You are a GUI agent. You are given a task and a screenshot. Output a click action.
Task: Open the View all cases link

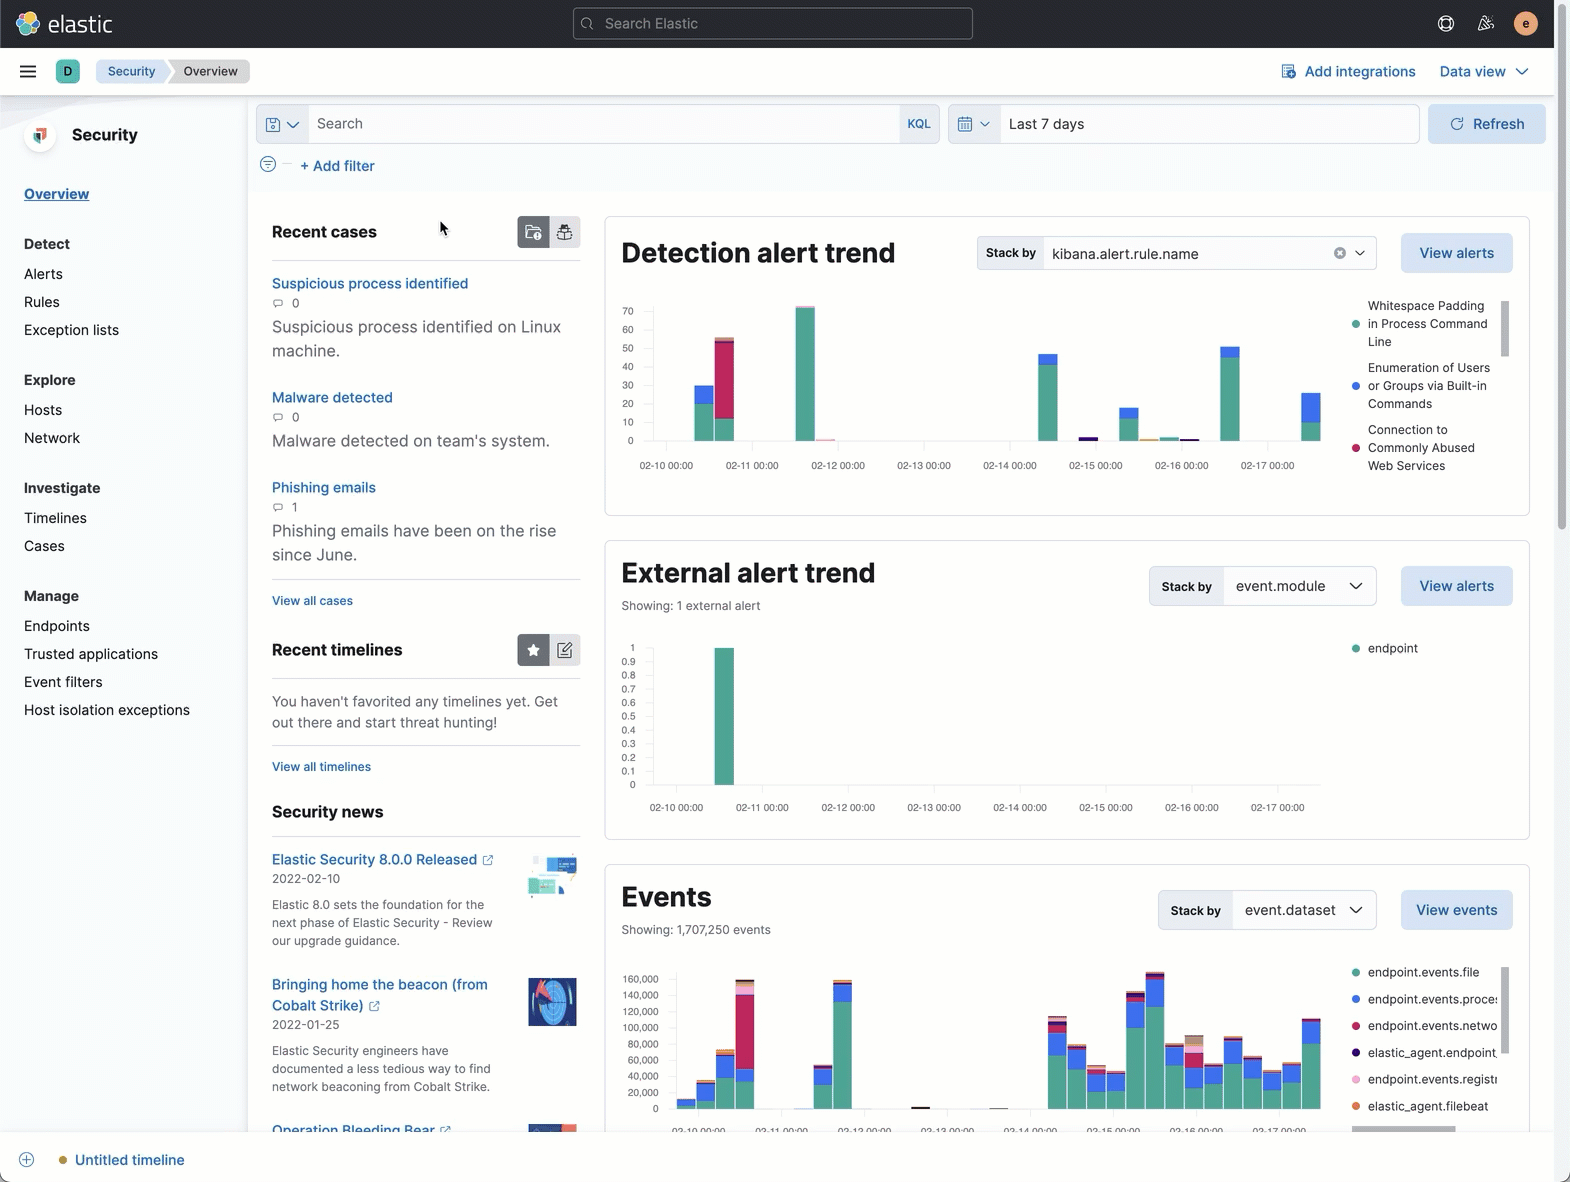point(312,601)
